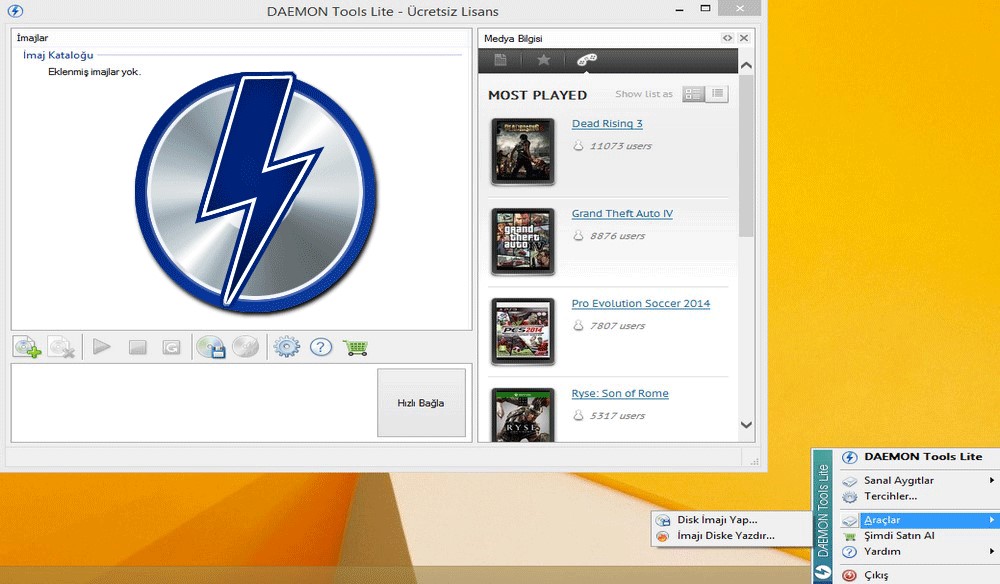The image size is (1000, 584).
Task: Click Ryse cover thumbnail
Action: coord(523,414)
